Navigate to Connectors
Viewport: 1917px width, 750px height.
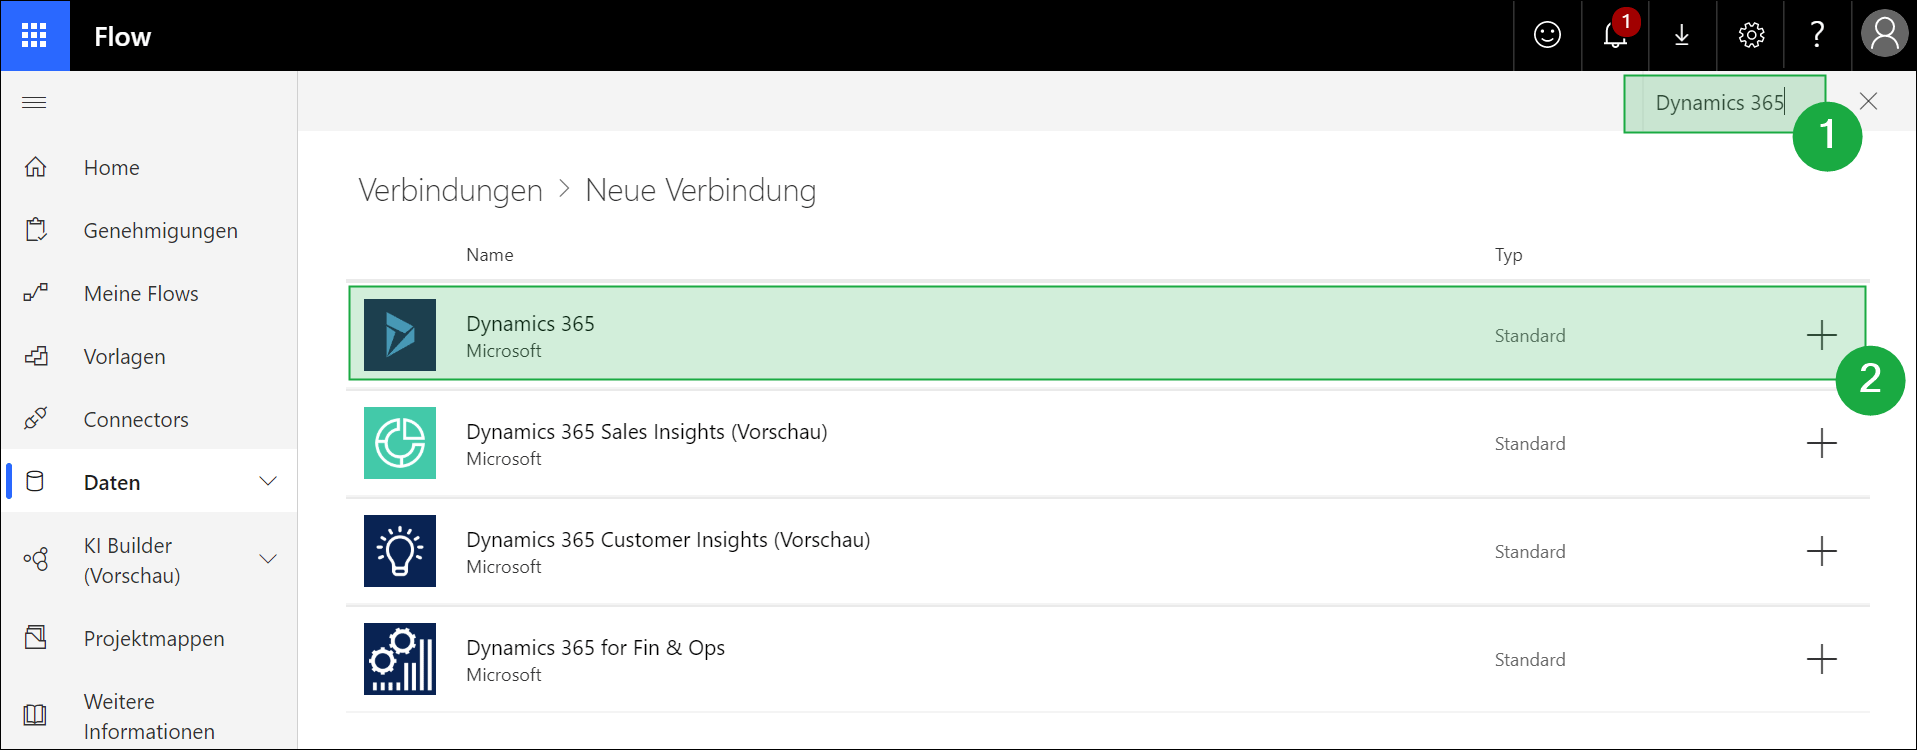pos(136,420)
